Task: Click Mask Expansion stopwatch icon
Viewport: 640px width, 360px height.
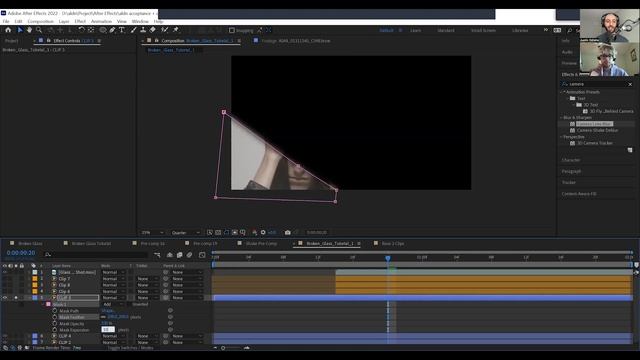Action: pos(55,330)
